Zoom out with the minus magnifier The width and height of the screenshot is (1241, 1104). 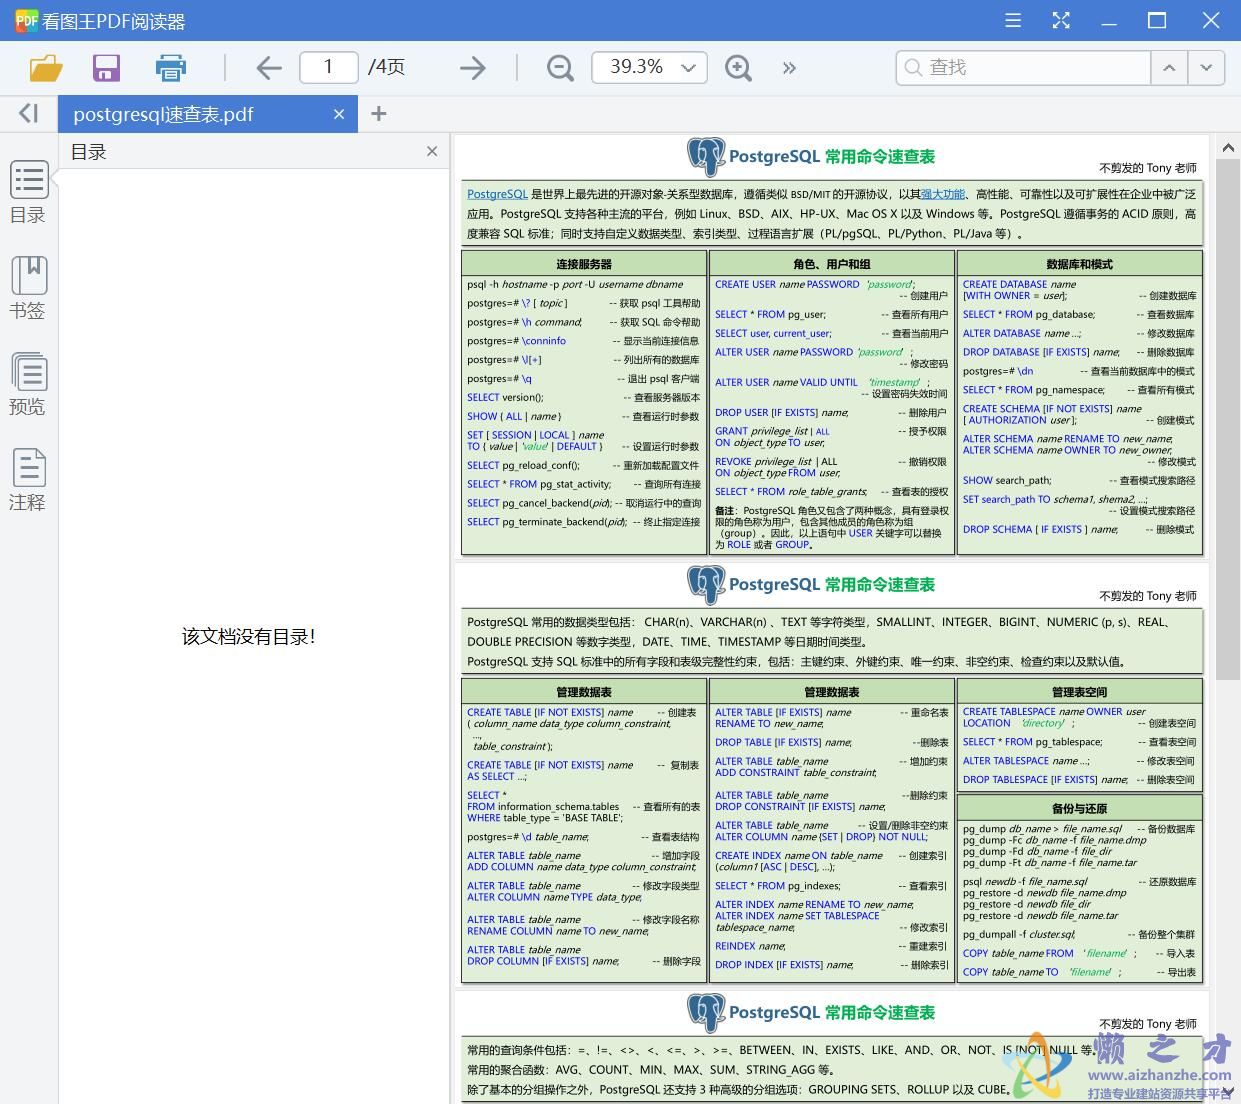pyautogui.click(x=560, y=68)
